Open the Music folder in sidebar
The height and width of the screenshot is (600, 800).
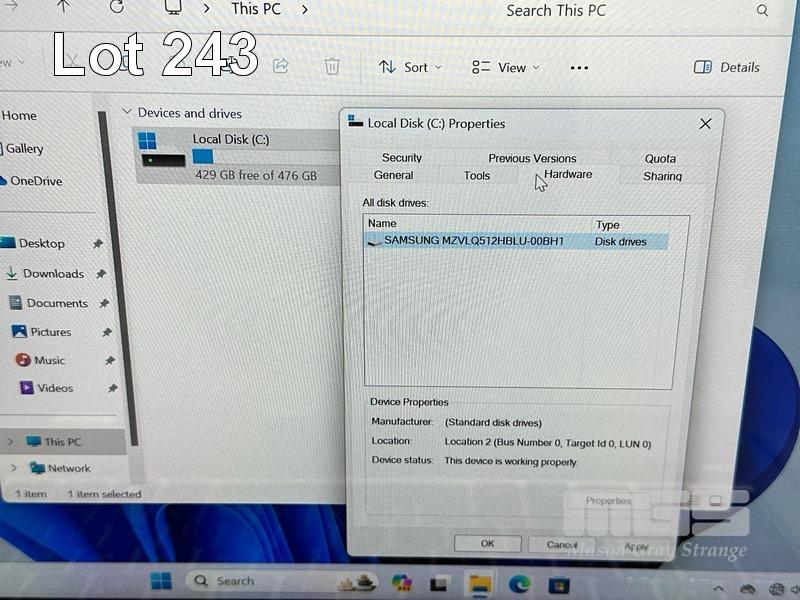pyautogui.click(x=49, y=360)
